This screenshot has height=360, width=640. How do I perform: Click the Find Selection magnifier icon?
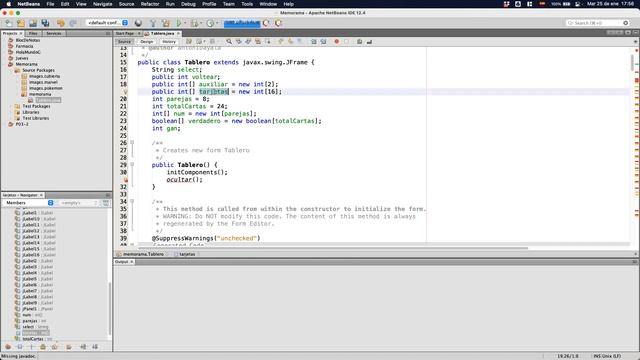point(229,42)
